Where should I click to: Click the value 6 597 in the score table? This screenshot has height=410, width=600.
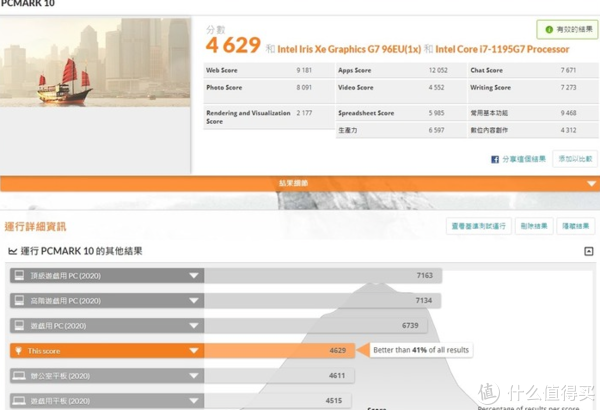pos(436,130)
